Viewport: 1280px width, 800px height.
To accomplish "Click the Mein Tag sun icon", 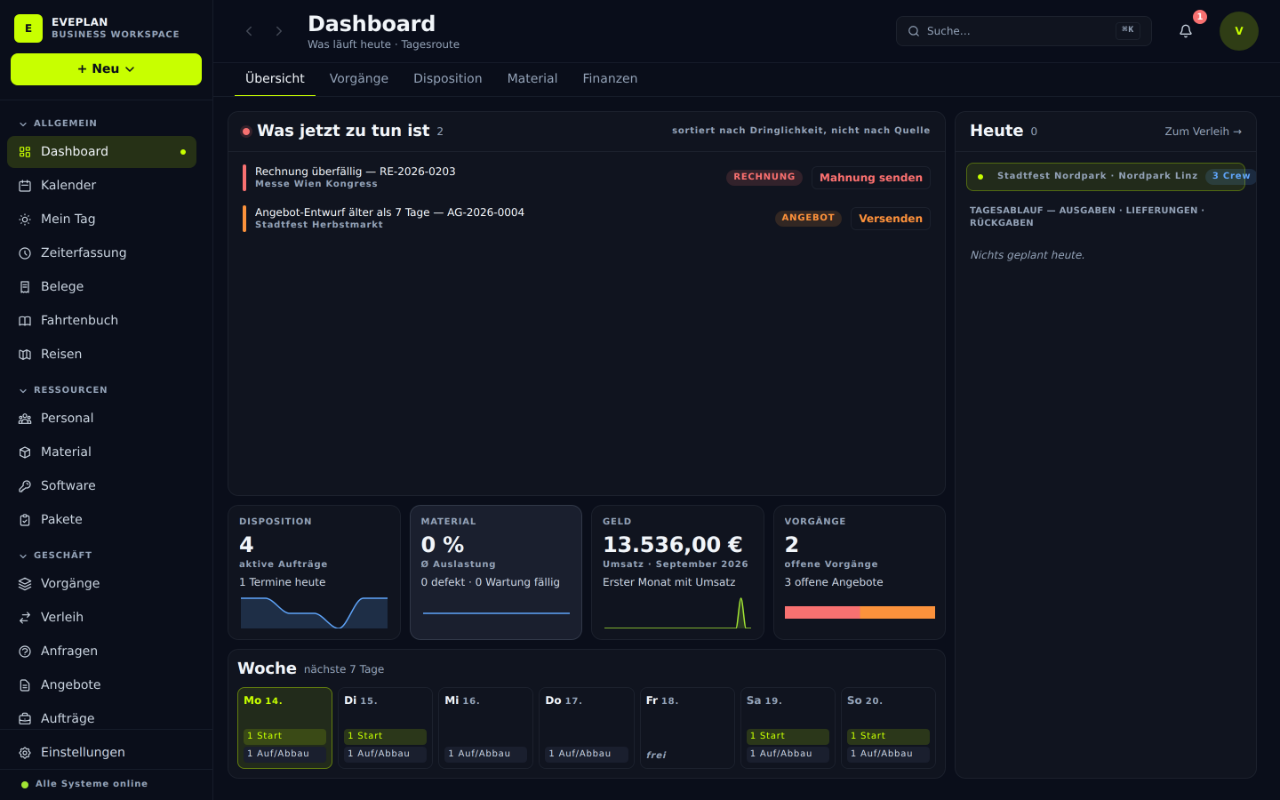I will coord(25,219).
